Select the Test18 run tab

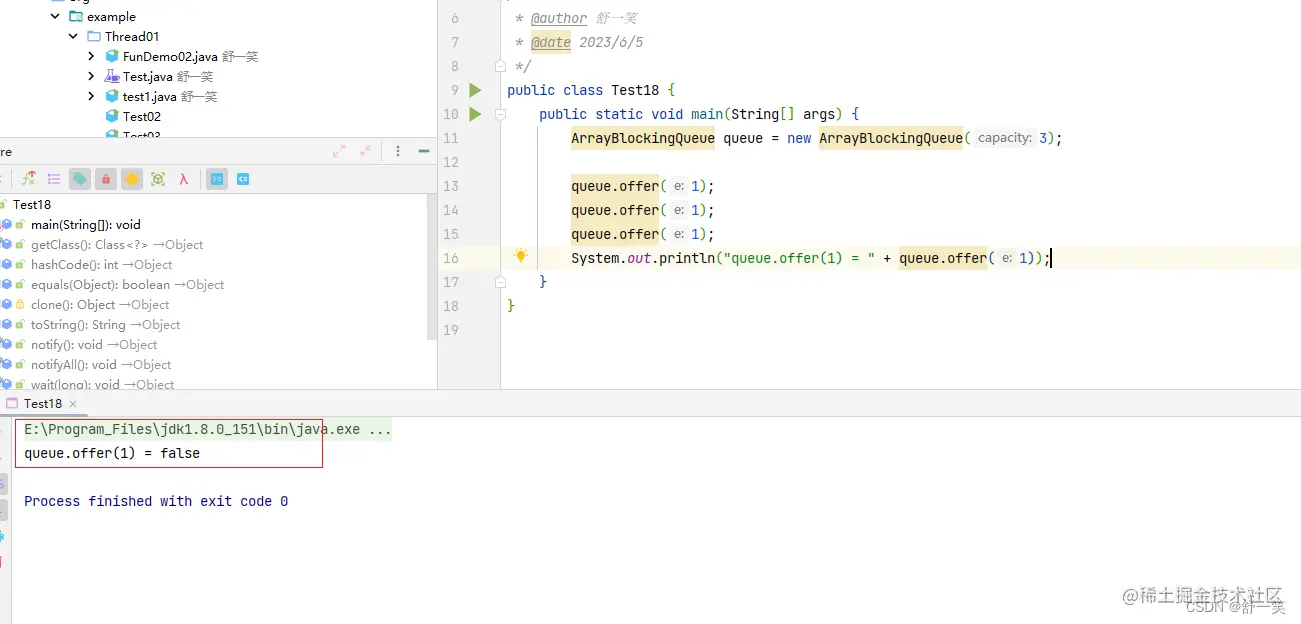(43, 404)
